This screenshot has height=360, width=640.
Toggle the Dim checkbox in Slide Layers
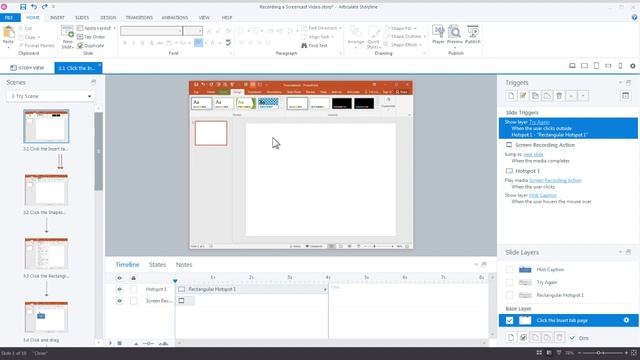click(x=572, y=338)
